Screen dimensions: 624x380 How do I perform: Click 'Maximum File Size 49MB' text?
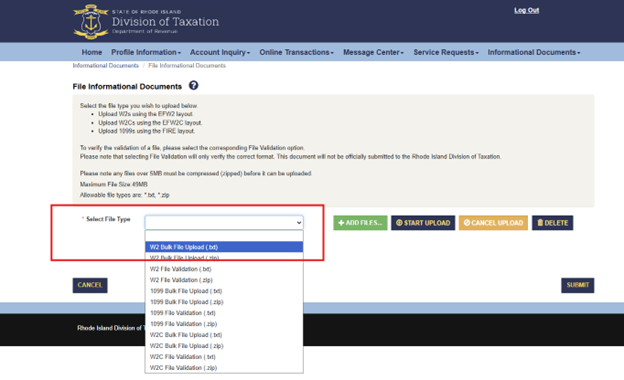point(114,184)
